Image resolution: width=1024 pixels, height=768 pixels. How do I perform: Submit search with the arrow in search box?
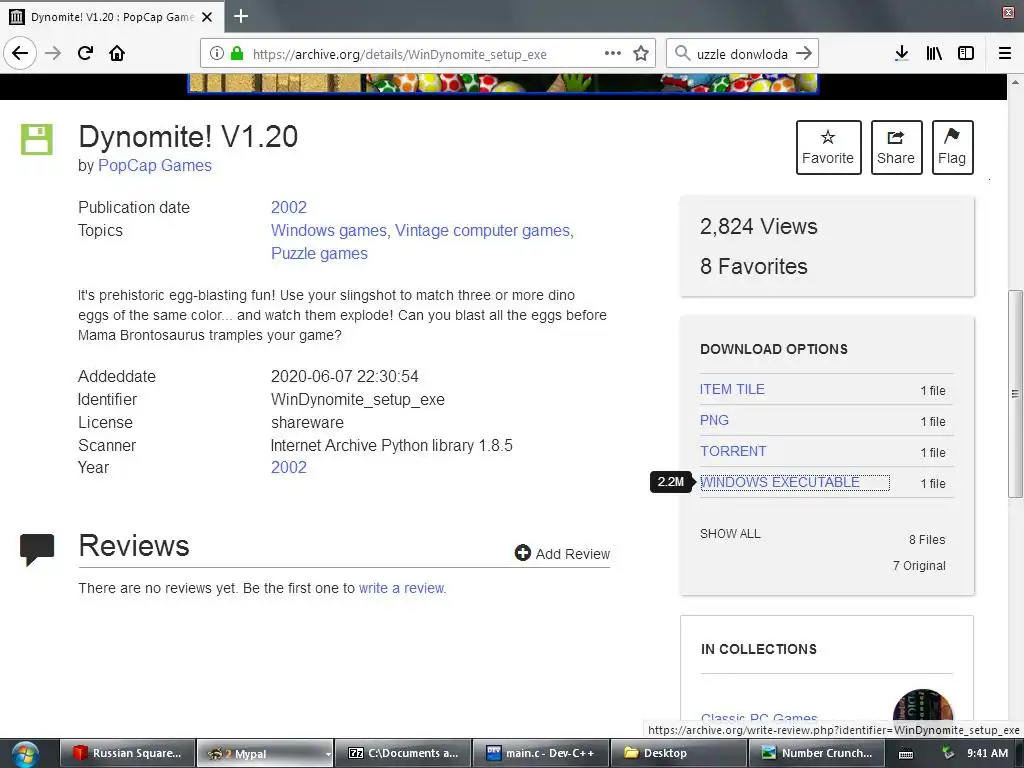(x=804, y=53)
